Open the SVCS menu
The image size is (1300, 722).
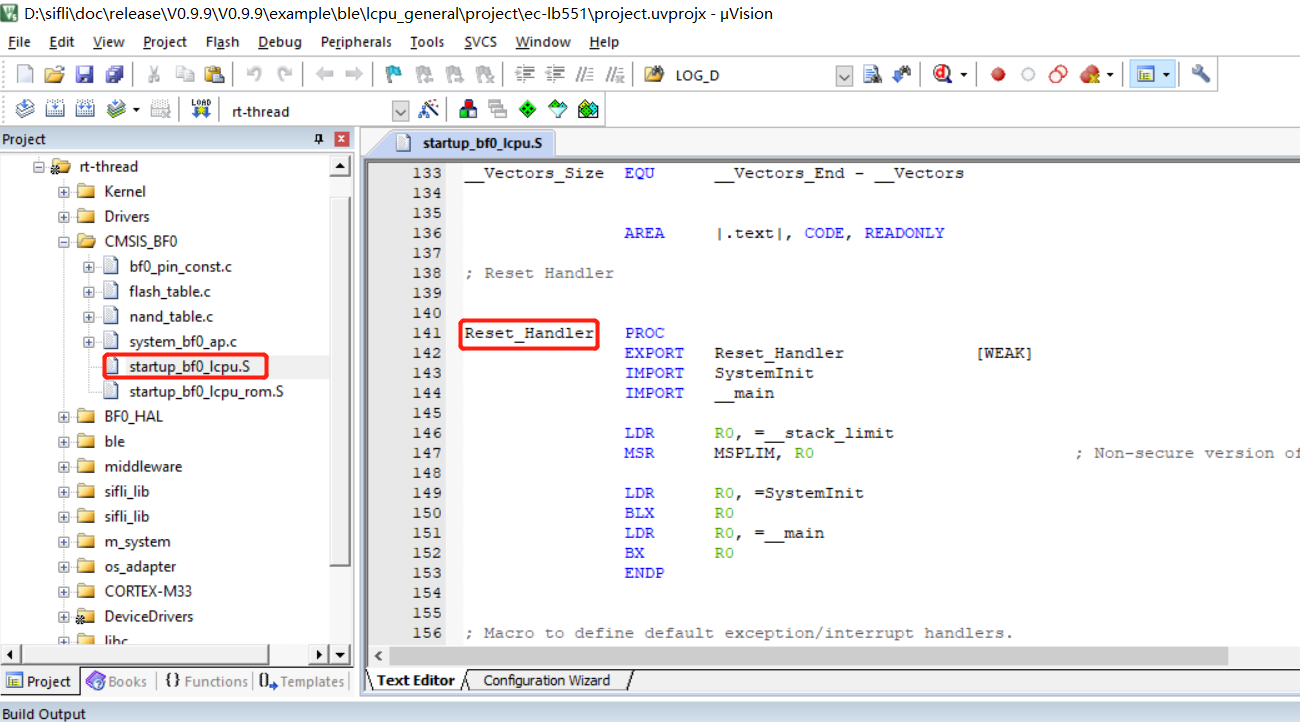tap(481, 42)
